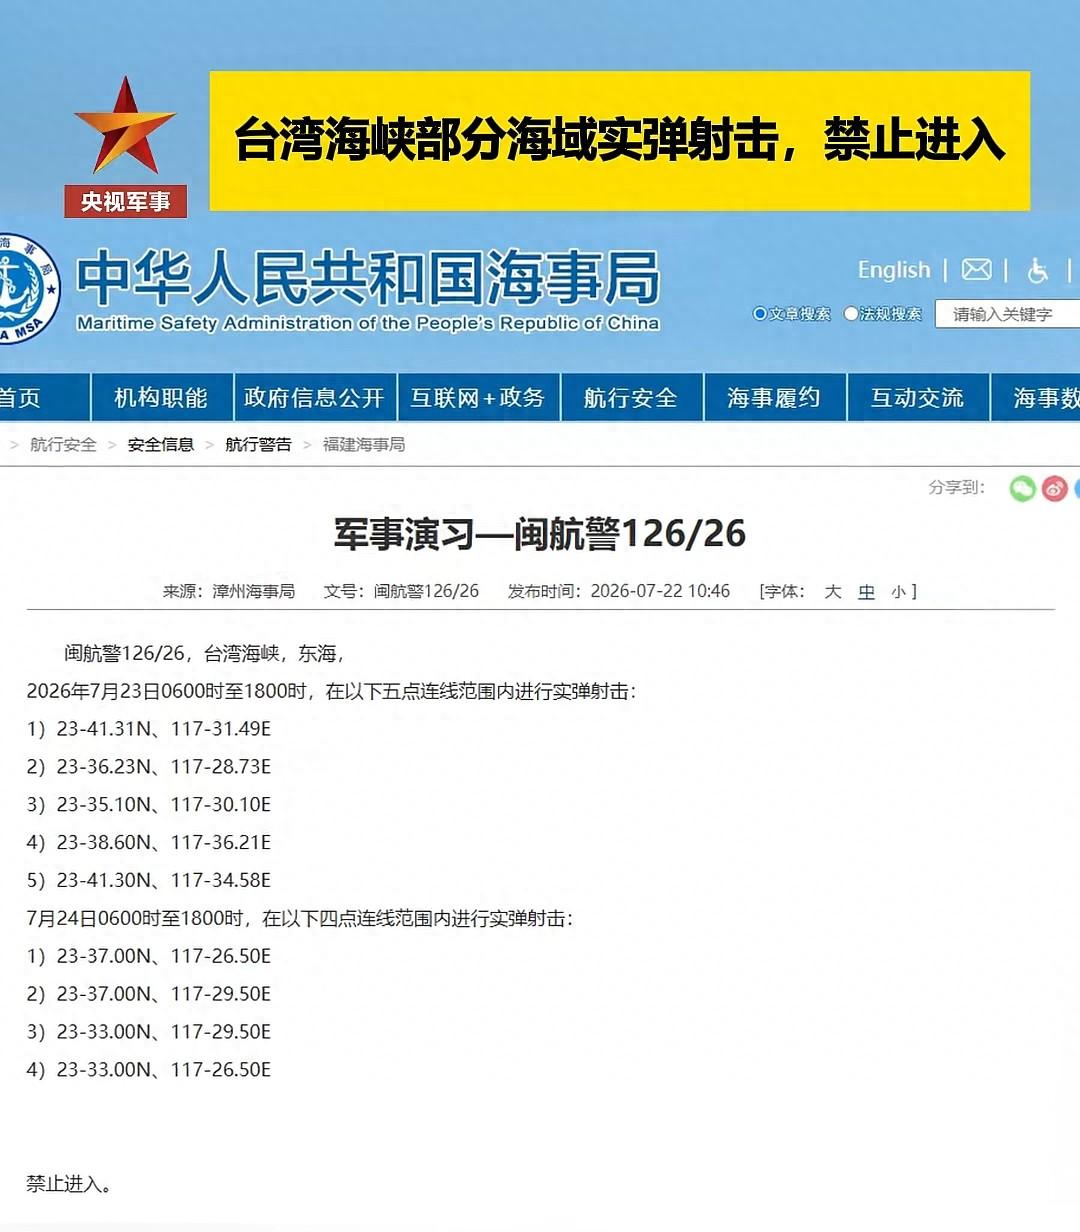The image size is (1080, 1232).
Task: Click the yellow headline banner 台湾海峡部分海域实弹射击
Action: click(620, 140)
